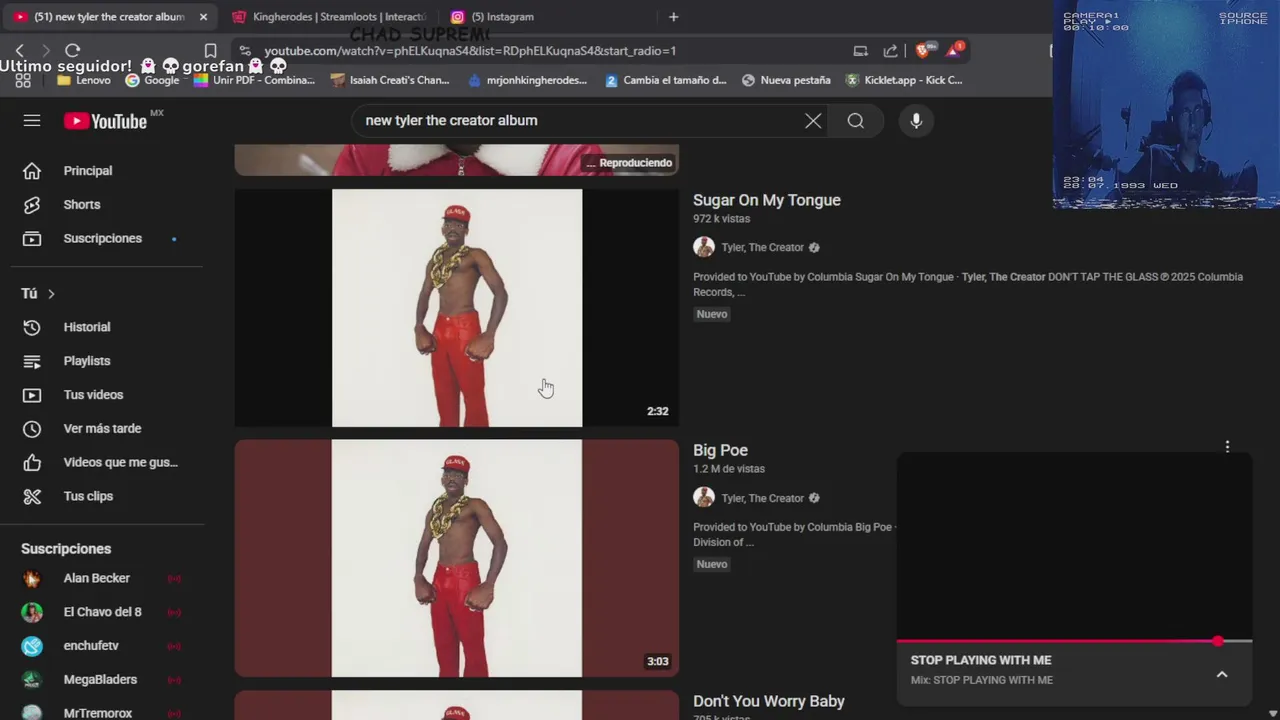Close the YouTube browser tab
Viewport: 1280px width, 720px height.
pos(203,17)
